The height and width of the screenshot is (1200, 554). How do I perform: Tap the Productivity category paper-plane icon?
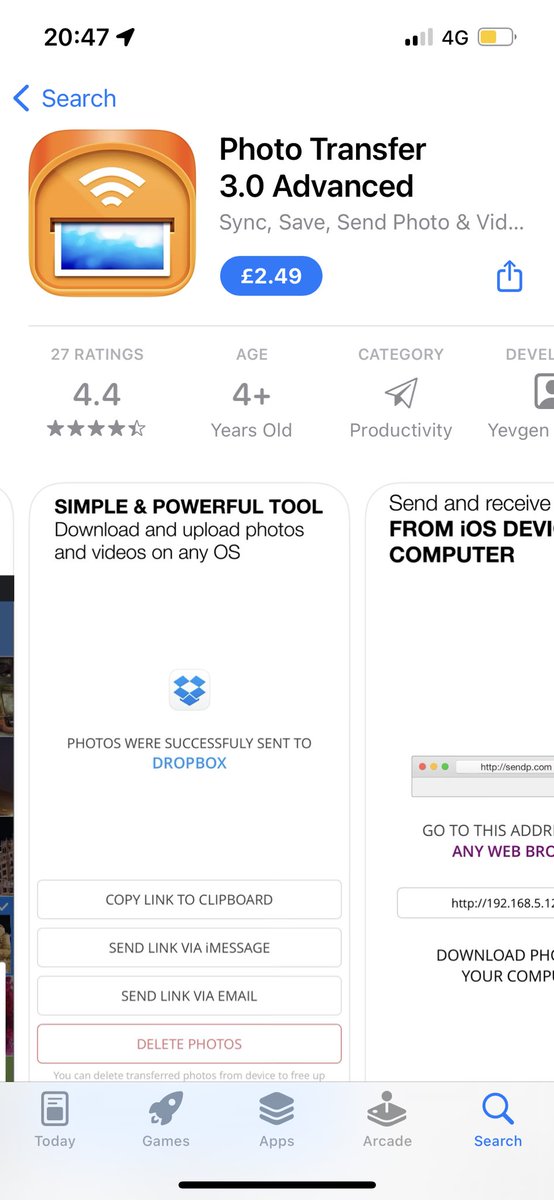tap(401, 393)
